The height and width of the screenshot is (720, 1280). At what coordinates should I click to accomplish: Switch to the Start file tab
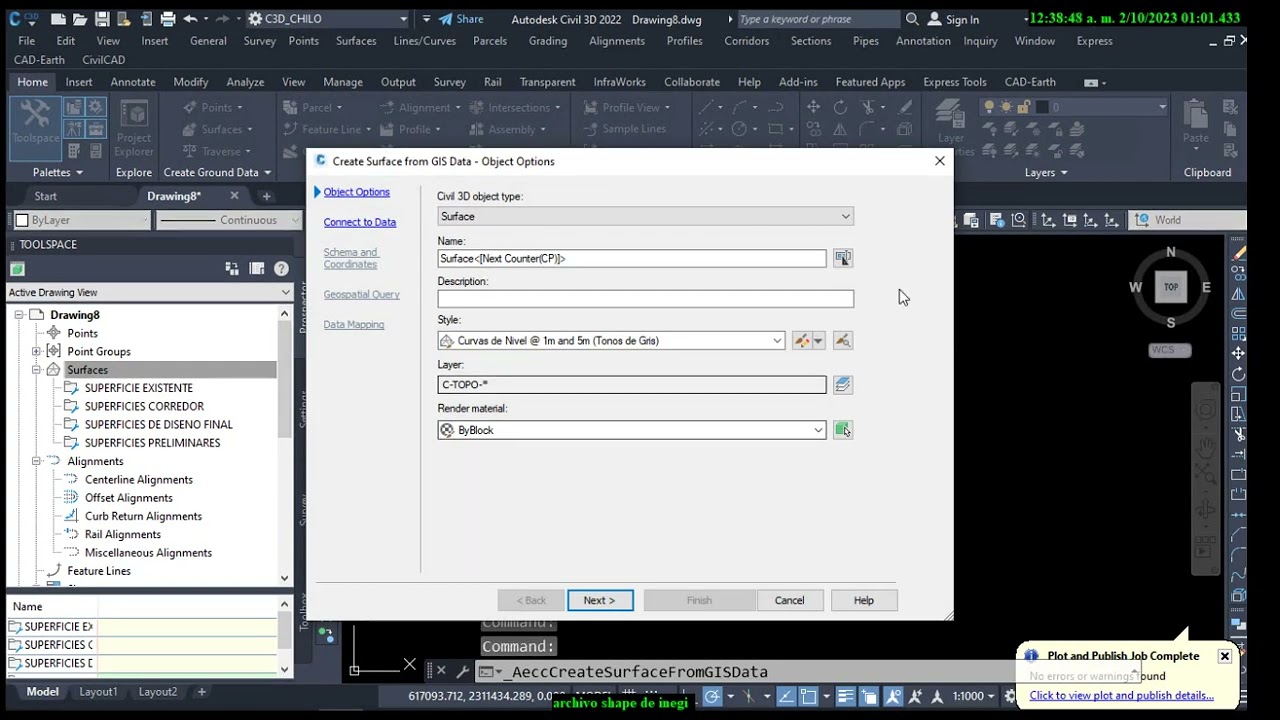tap(45, 196)
